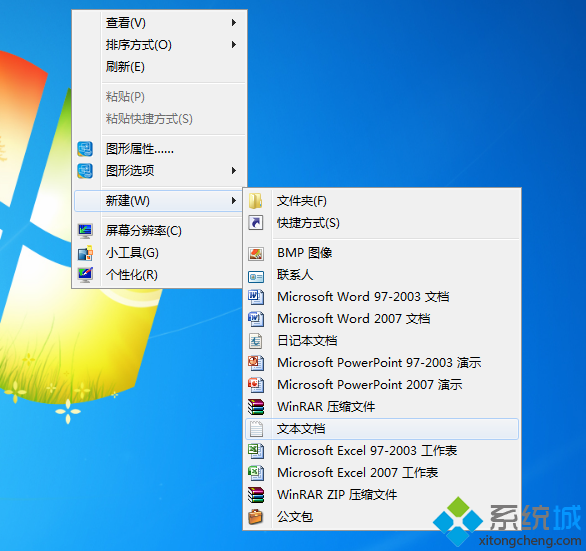This screenshot has height=551, width=586.
Task: Click the Word 2007 document icon
Action: tap(256, 319)
